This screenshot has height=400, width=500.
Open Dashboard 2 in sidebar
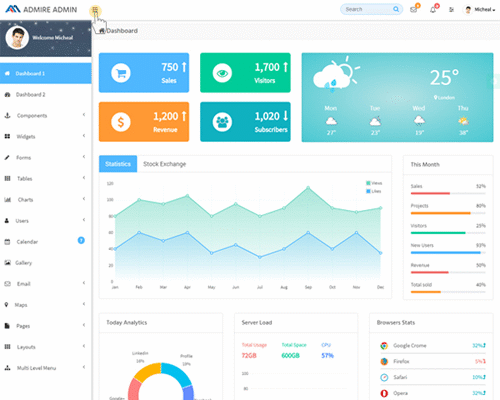tap(46, 94)
